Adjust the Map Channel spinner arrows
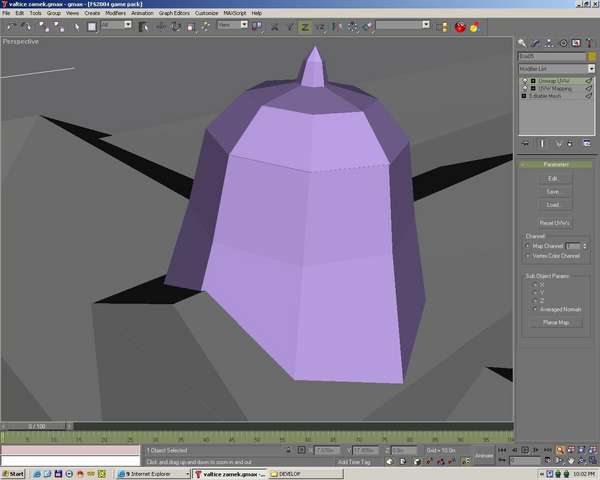Screen dimensions: 600x480 (x=584, y=246)
